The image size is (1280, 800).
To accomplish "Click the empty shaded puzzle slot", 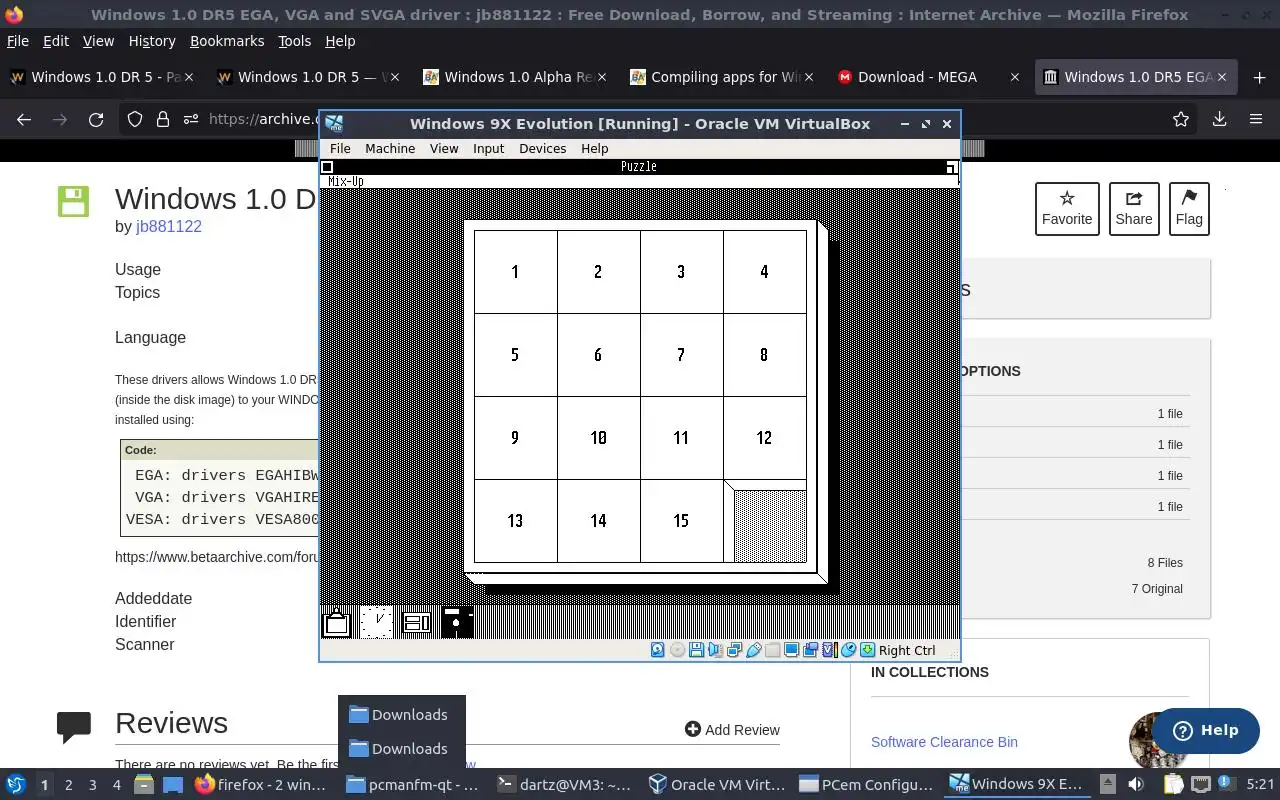I will coord(769,526).
